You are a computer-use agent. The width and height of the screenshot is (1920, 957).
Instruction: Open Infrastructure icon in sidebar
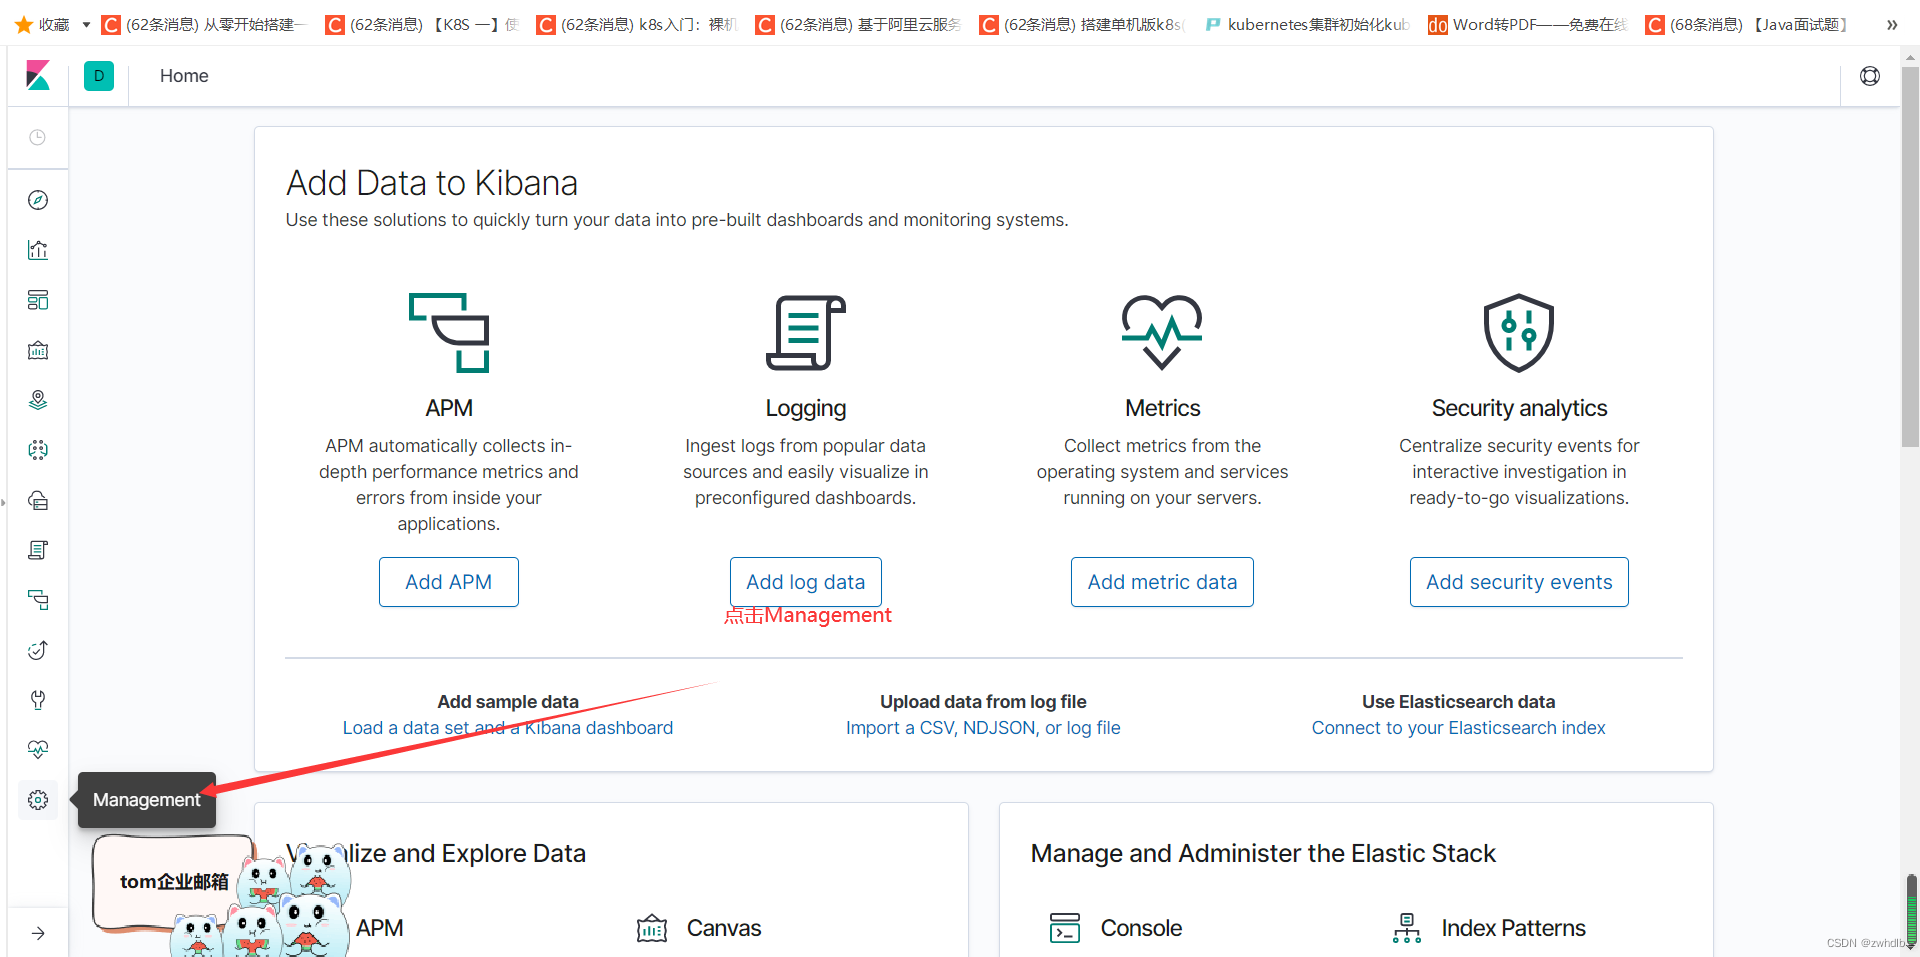(38, 500)
